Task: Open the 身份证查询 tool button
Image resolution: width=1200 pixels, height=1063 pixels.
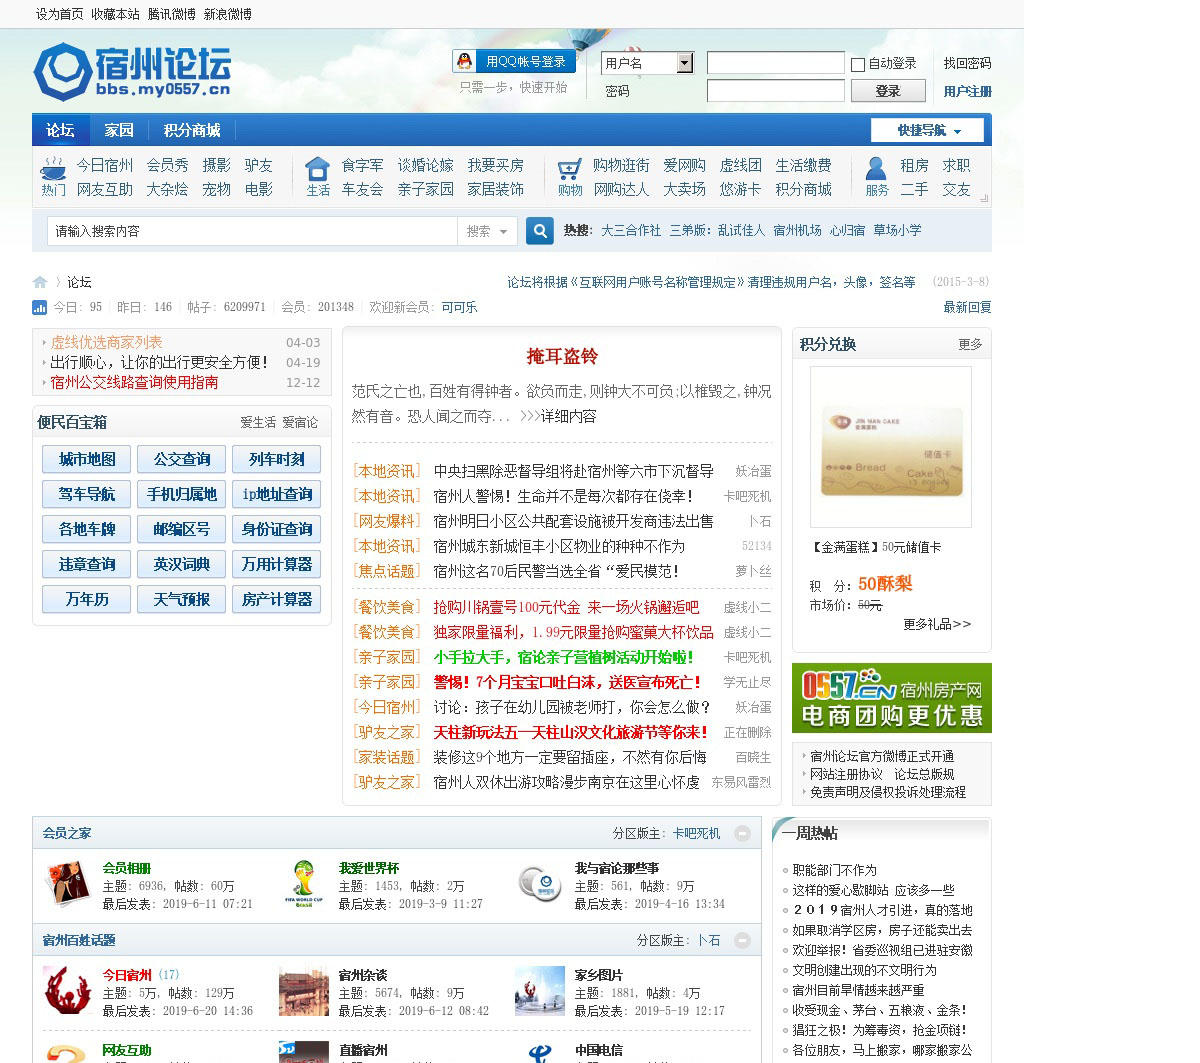Action: point(277,529)
